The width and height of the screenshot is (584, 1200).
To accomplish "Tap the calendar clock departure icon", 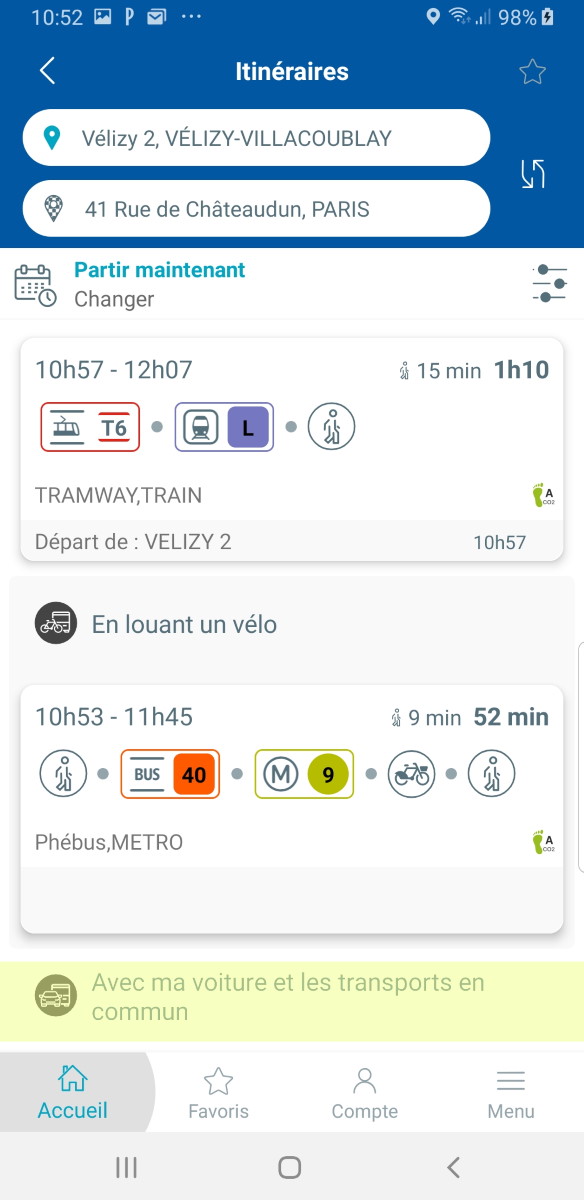I will point(35,285).
